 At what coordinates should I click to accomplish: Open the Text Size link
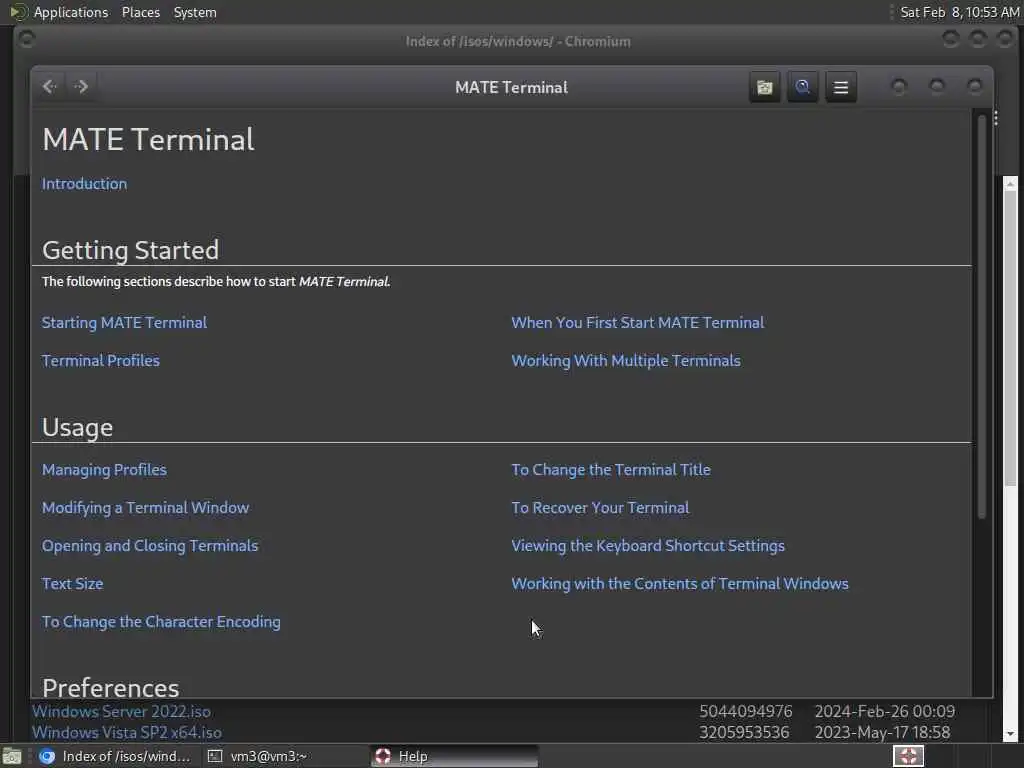pyautogui.click(x=72, y=583)
